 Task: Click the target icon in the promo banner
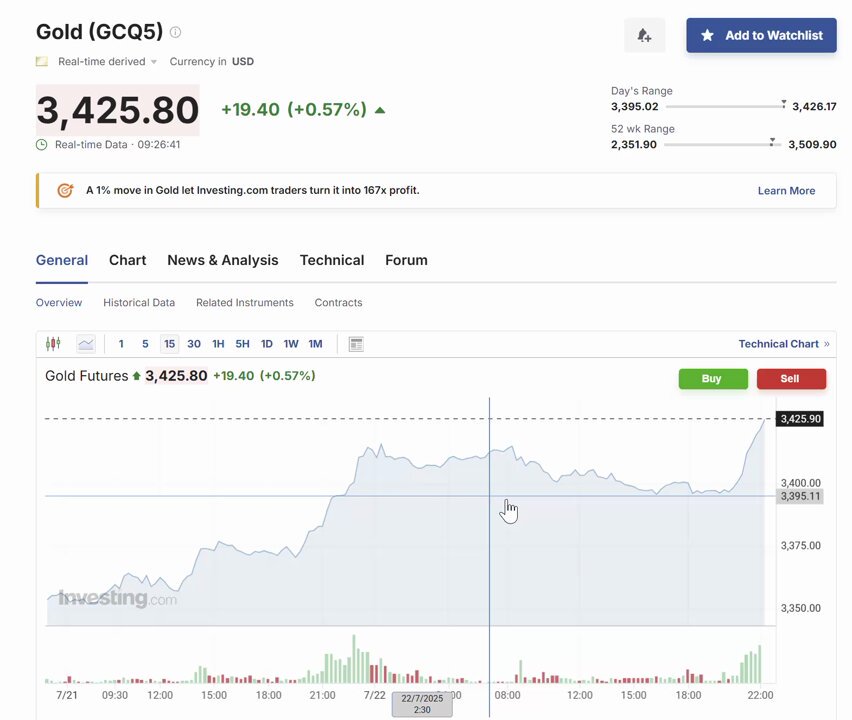[65, 191]
